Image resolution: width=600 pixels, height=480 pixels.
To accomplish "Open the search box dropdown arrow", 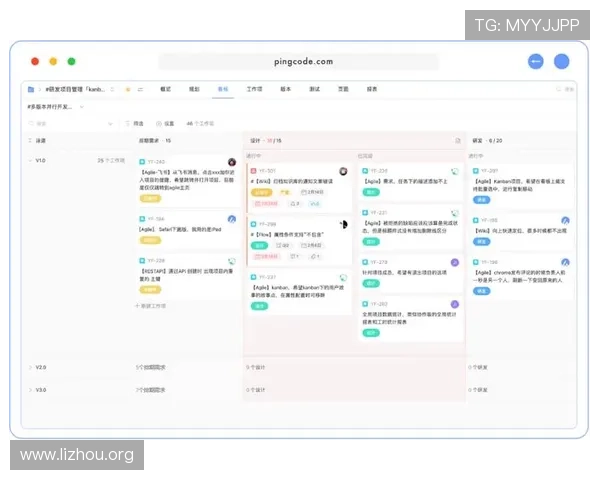I will (110, 124).
